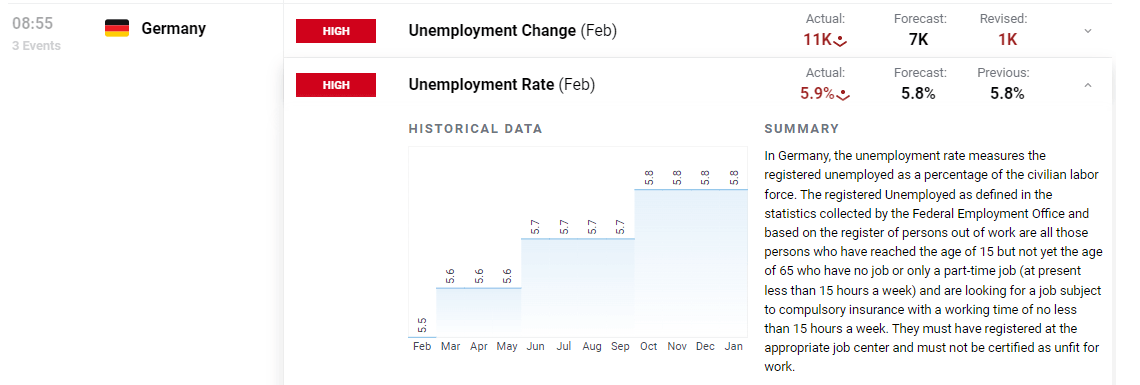Image resolution: width=1140 pixels, height=385 pixels.
Task: Open the Unemployment Change (Feb) event title
Action: [x=513, y=31]
